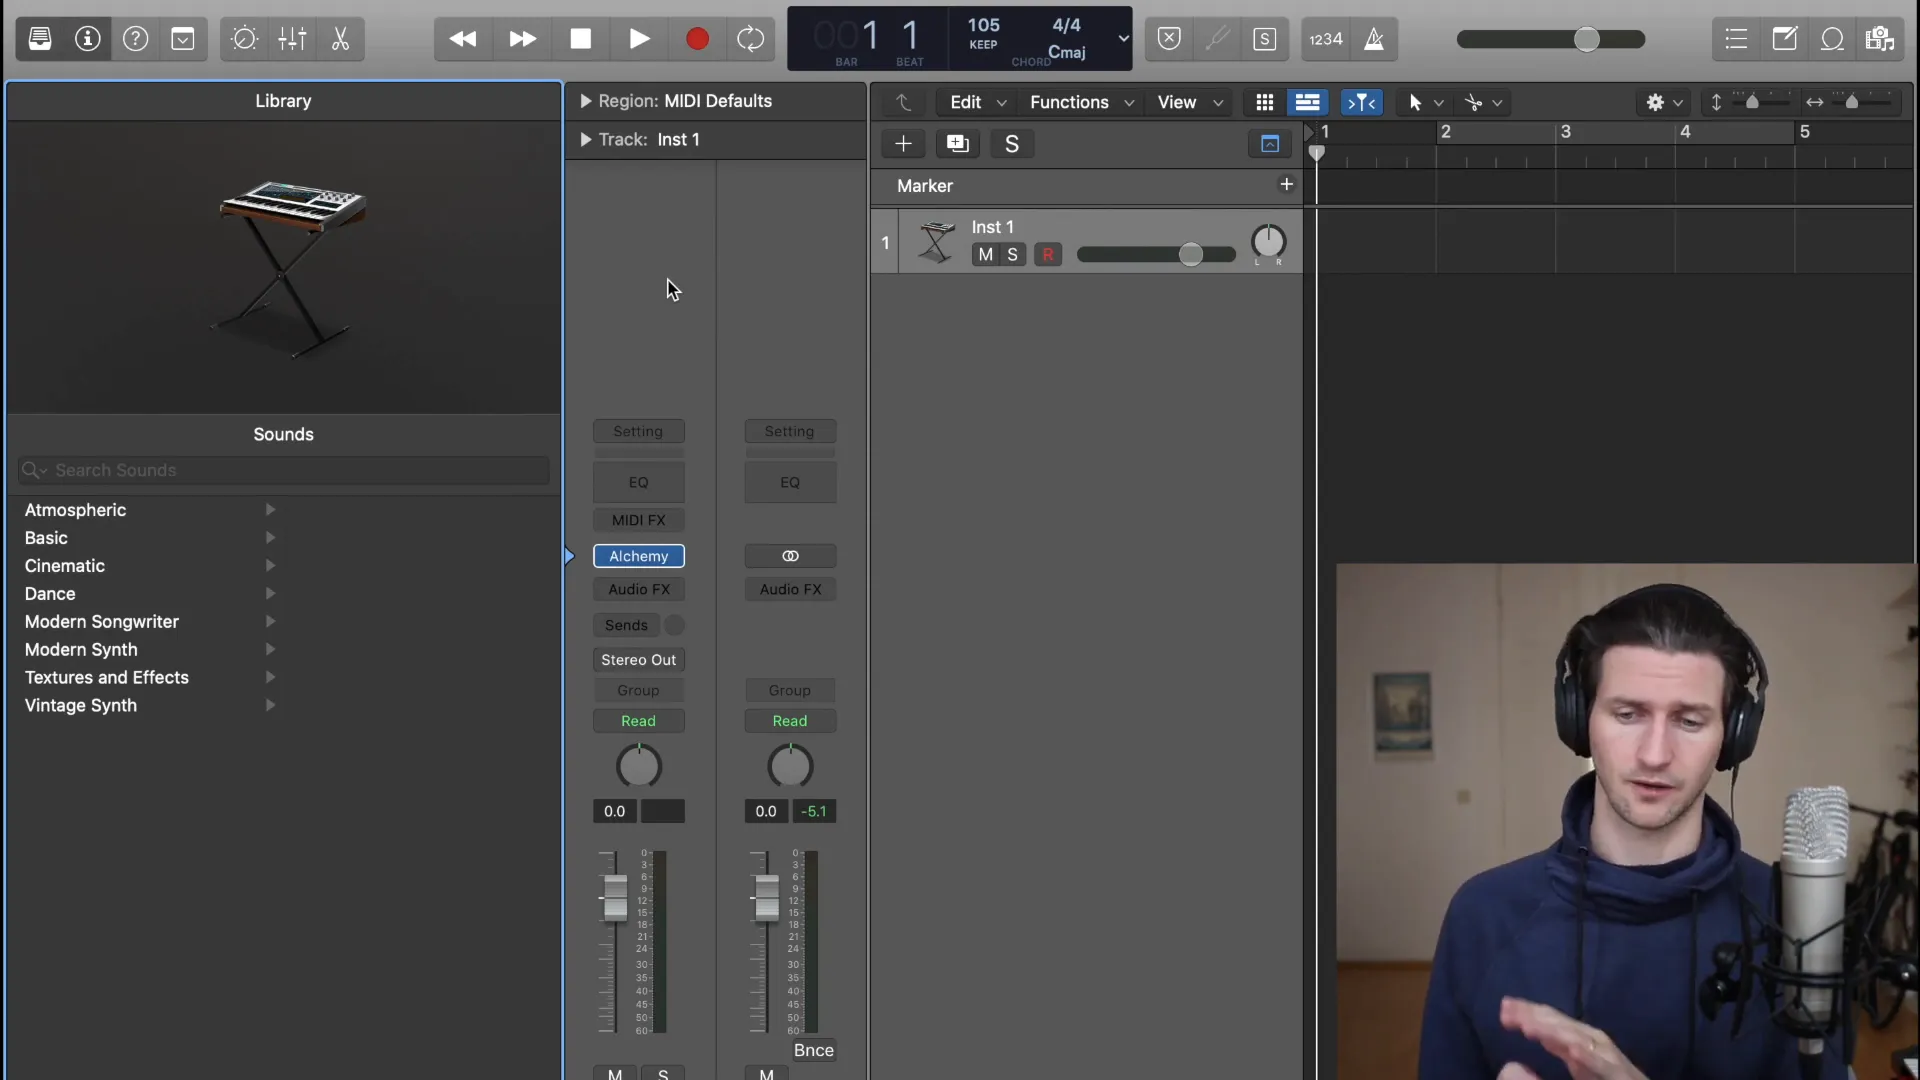Expand the Vintage Synth category
The image size is (1920, 1080).
coord(270,706)
